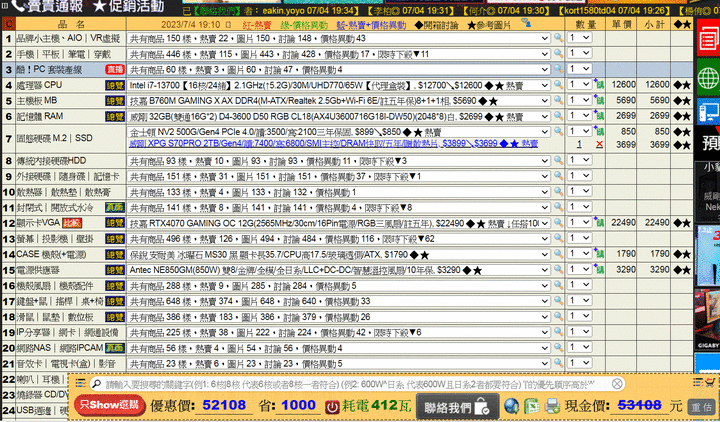
Task: Click 賣賣通報 header item
Action: pyautogui.click(x=47, y=6)
